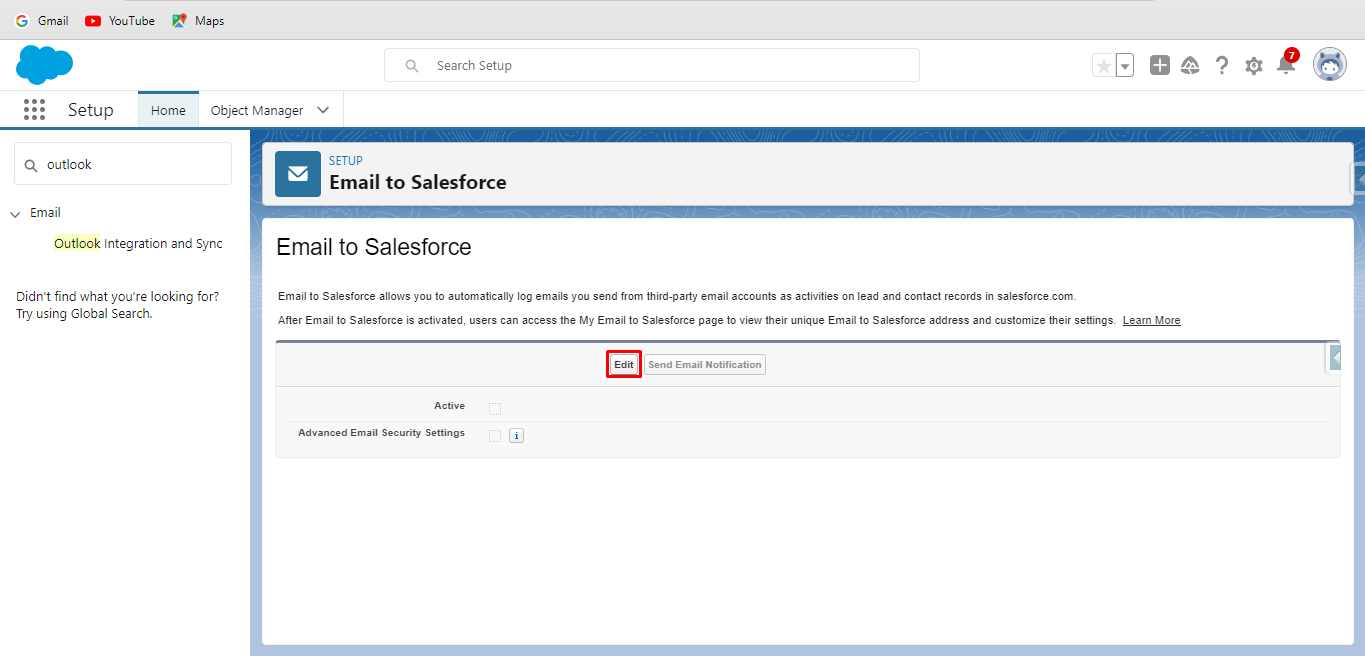Open the App Launcher grid icon
Screen dimensions: 1365x656
coord(34,110)
